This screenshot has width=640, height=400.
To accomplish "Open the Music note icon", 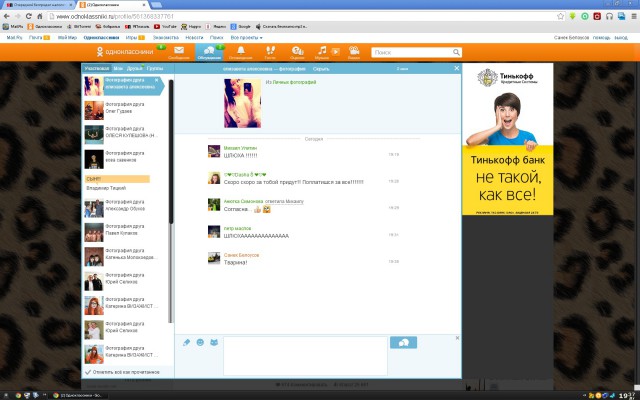I will [x=322, y=52].
